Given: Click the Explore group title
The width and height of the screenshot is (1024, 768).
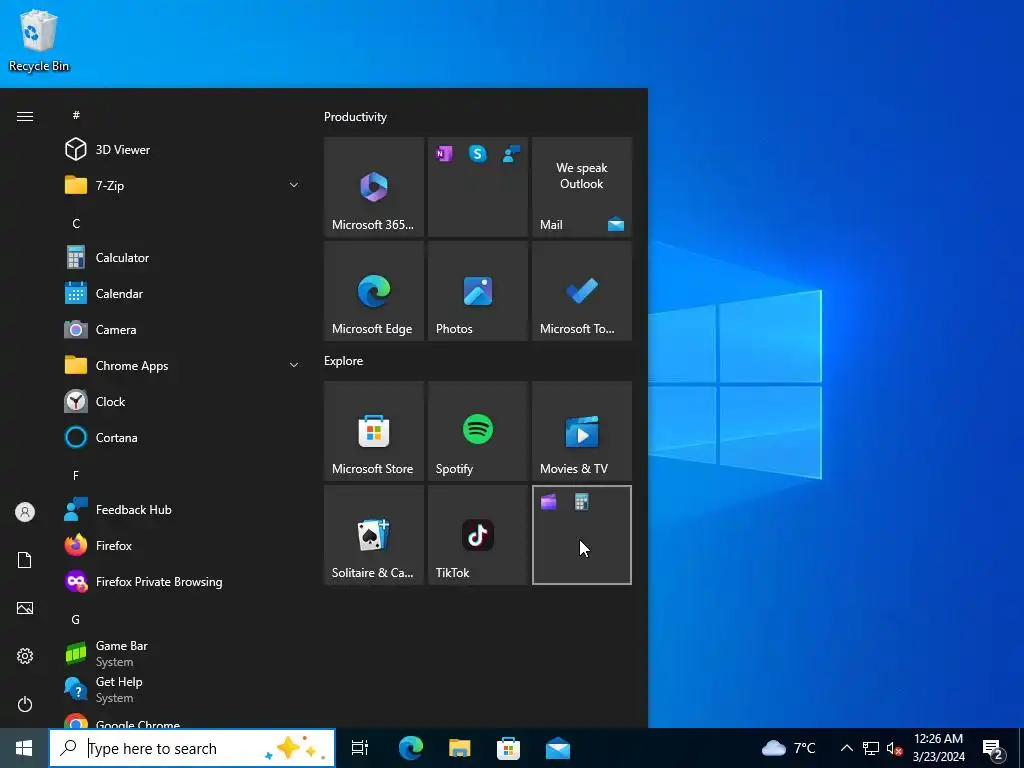Looking at the screenshot, I should [x=344, y=360].
